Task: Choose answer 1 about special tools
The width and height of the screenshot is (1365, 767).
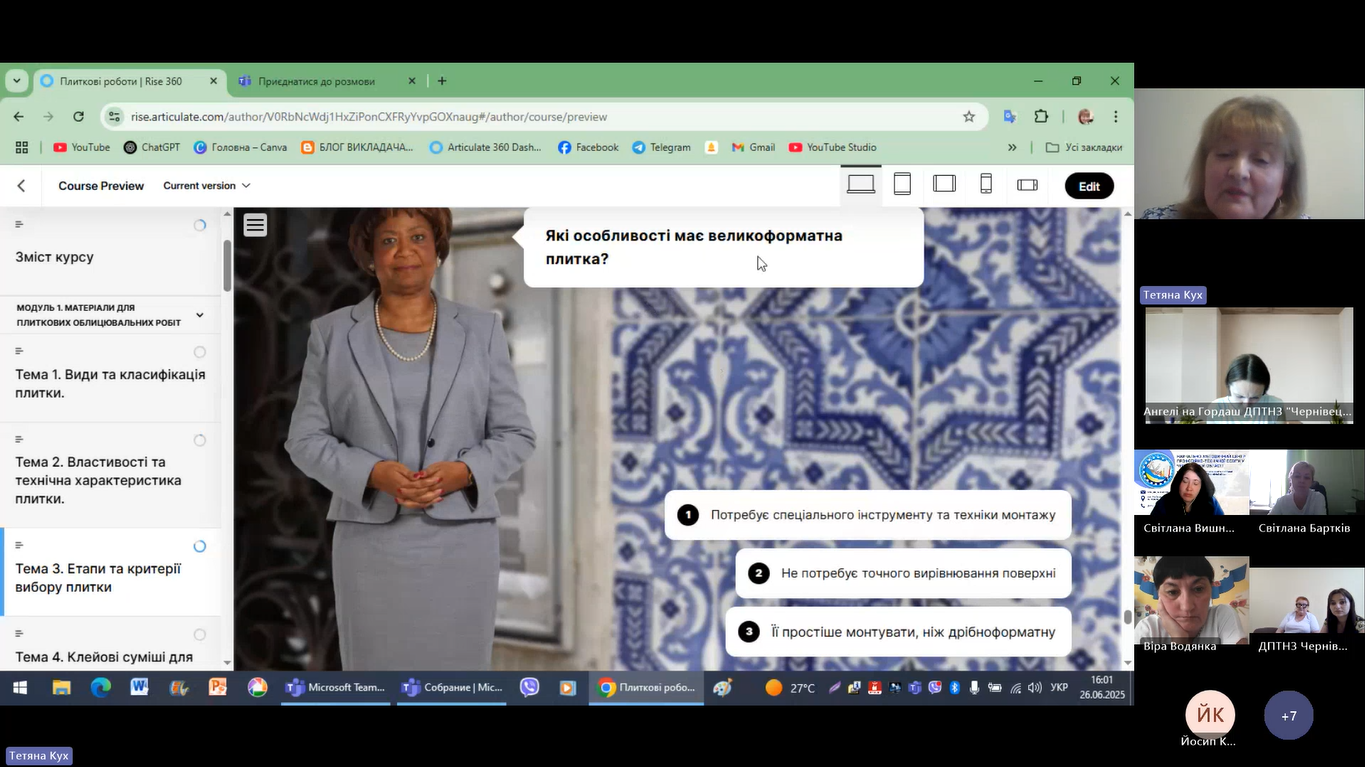Action: pos(868,515)
